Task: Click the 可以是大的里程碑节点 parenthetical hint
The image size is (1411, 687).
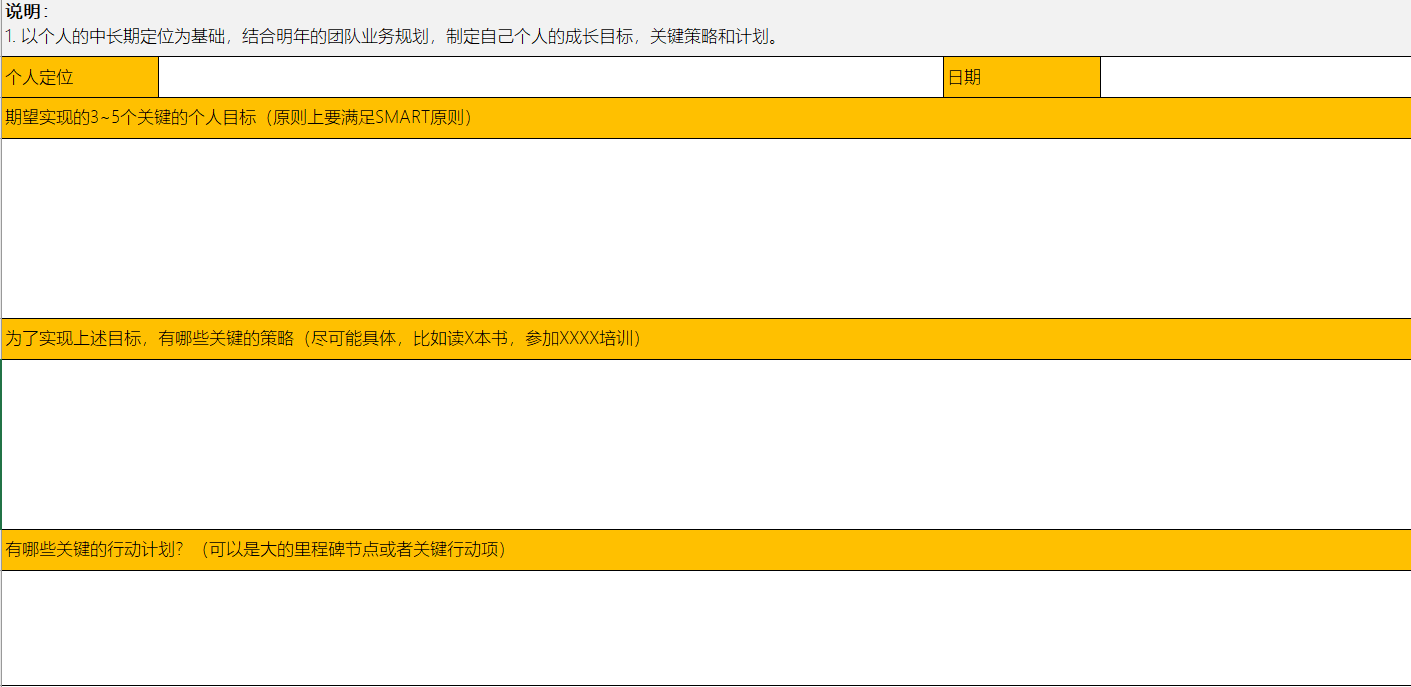Action: click(290, 550)
